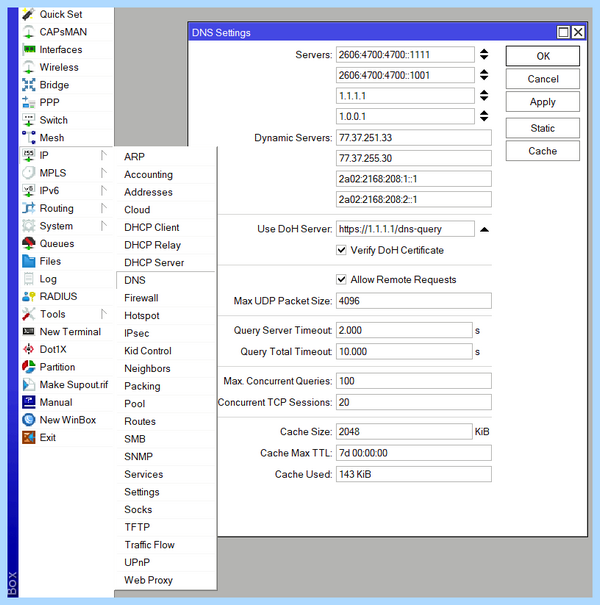Open Addresses from the IP submenu

pos(166,192)
